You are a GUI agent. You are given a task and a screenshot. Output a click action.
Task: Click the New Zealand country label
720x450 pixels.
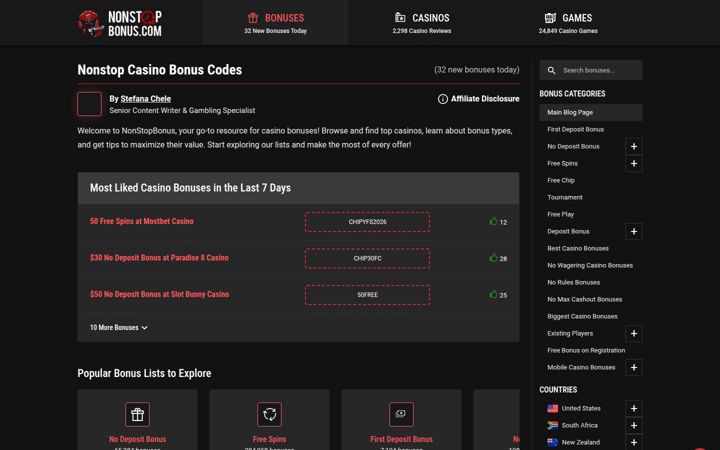[x=580, y=442]
